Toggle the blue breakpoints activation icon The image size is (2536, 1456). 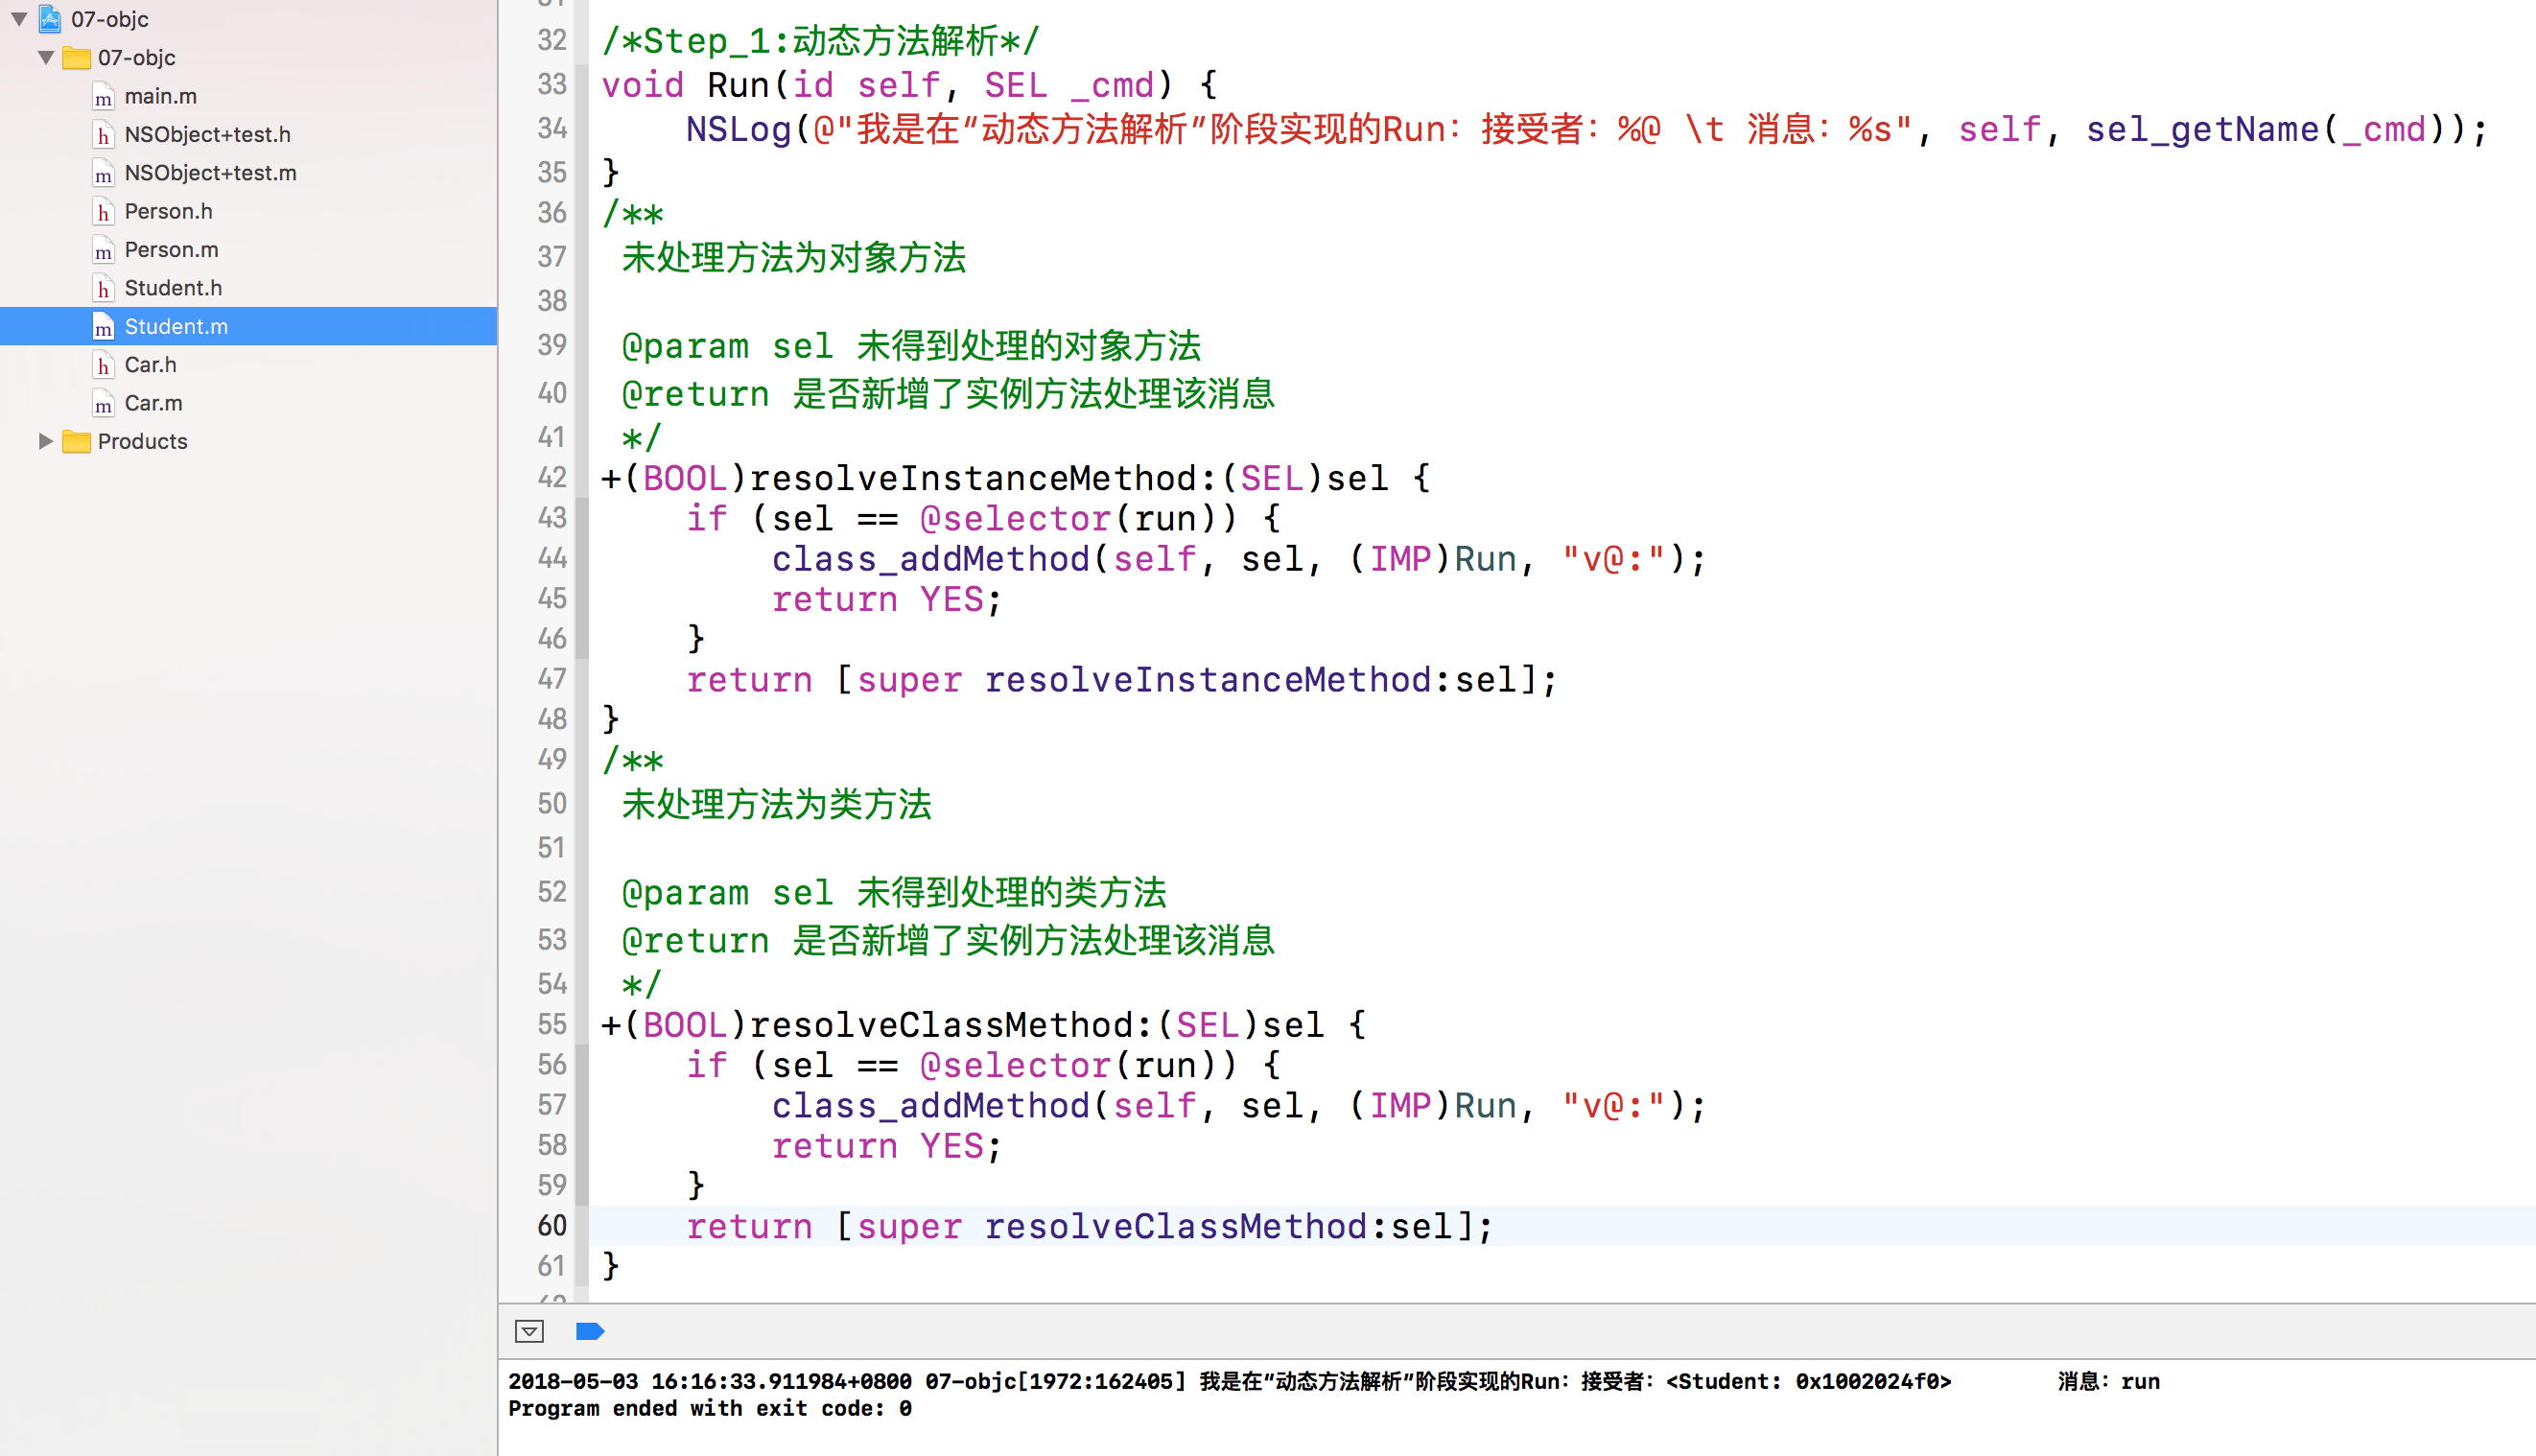[590, 1331]
